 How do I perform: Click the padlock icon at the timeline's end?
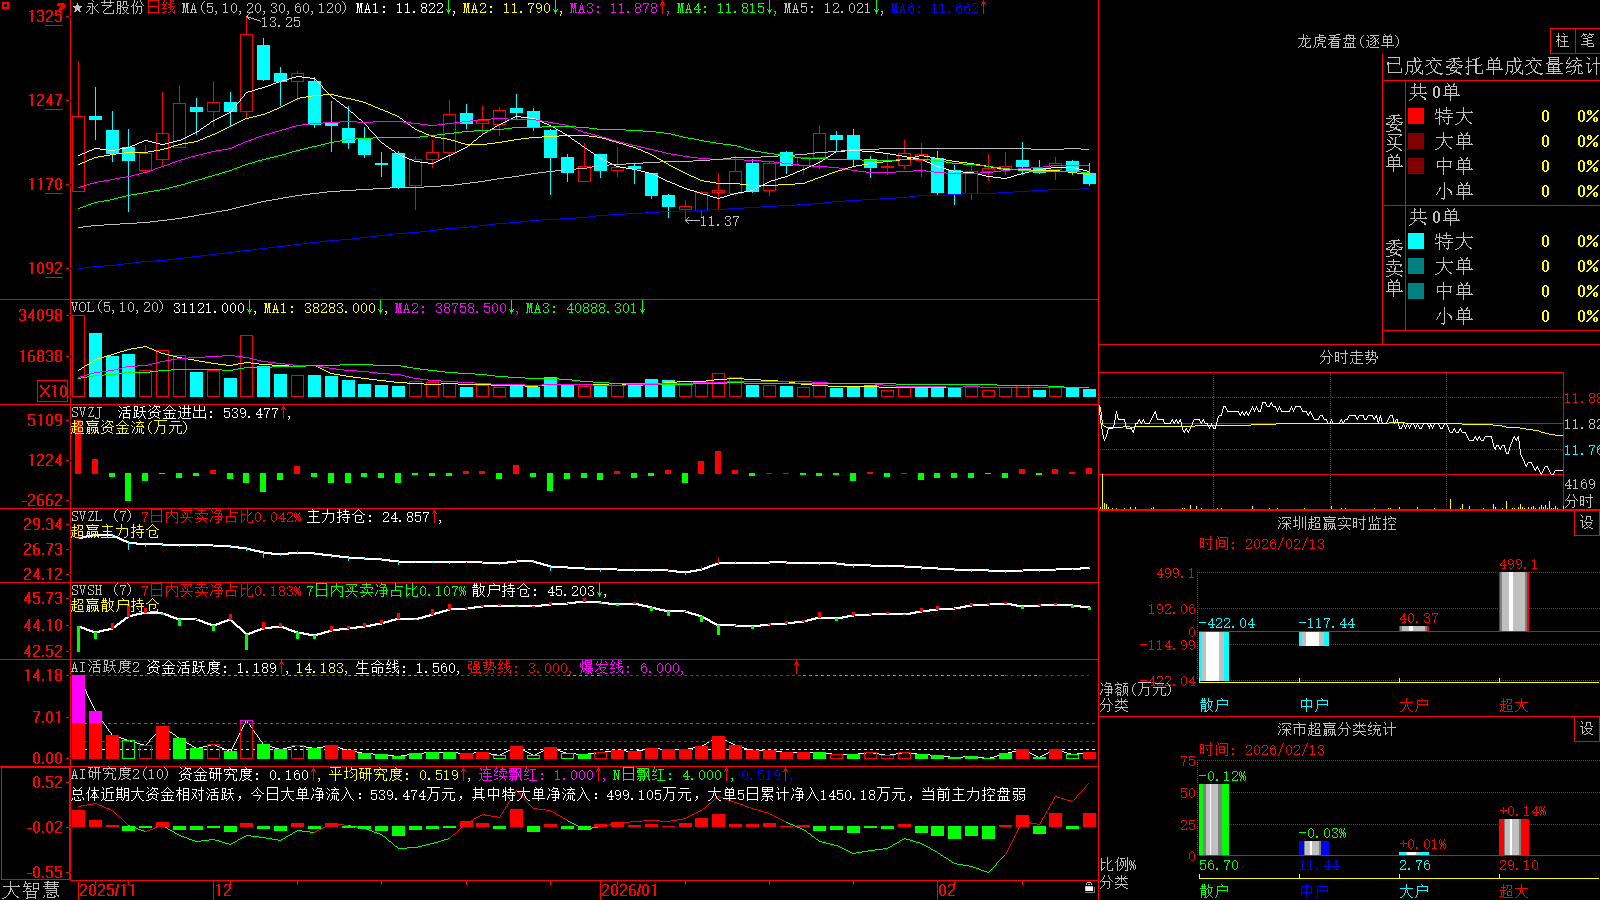(1089, 888)
